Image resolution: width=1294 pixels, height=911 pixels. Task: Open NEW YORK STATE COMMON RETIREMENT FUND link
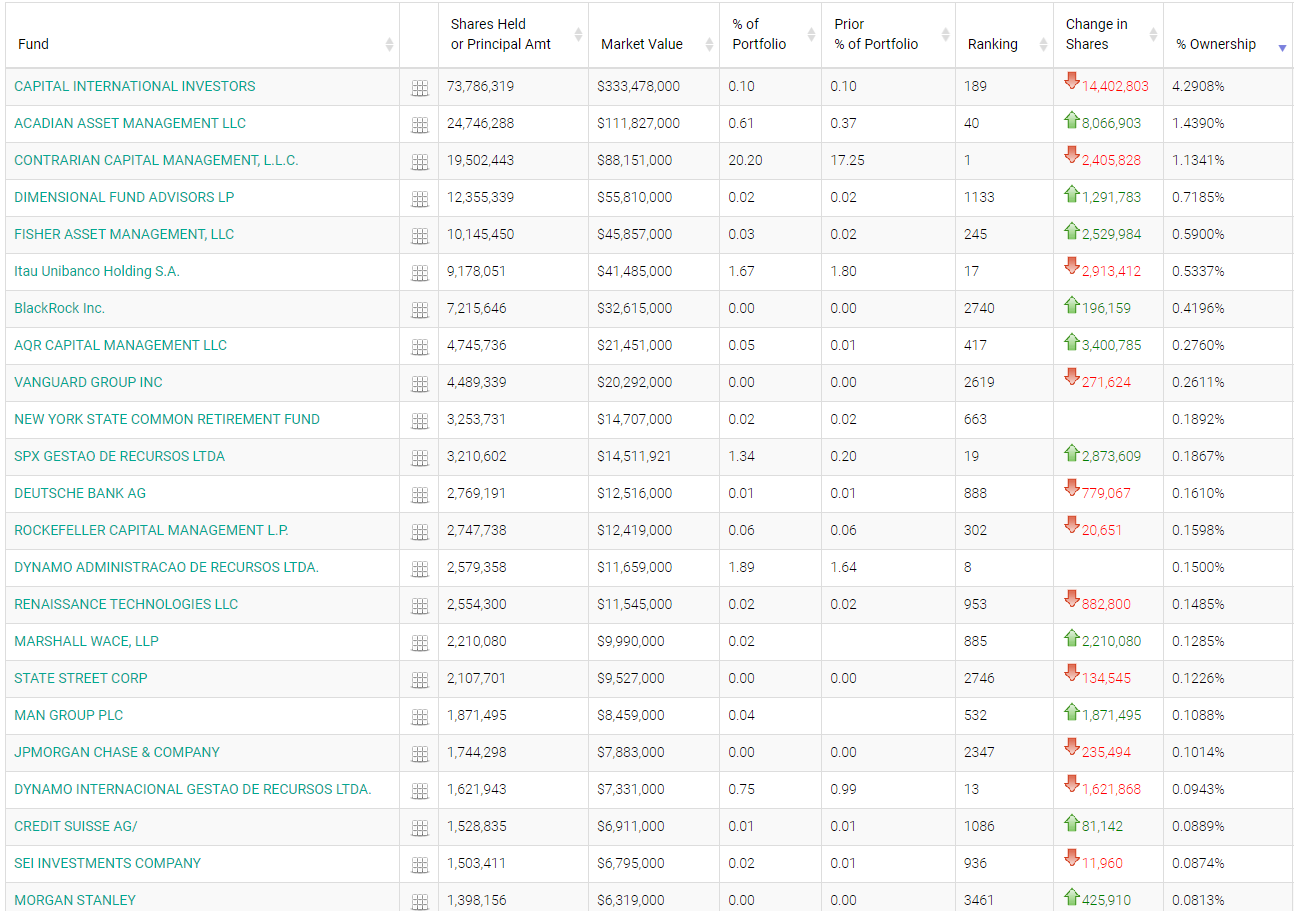167,419
